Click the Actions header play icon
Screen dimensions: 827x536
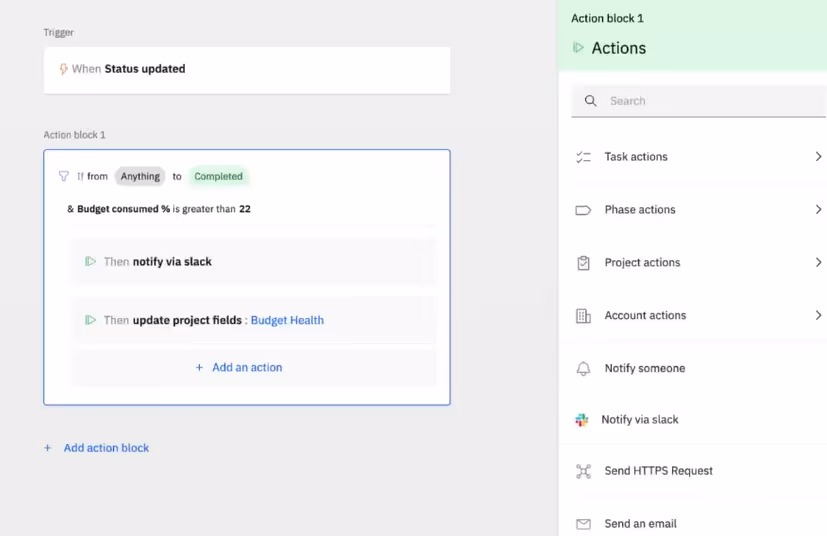tap(578, 47)
